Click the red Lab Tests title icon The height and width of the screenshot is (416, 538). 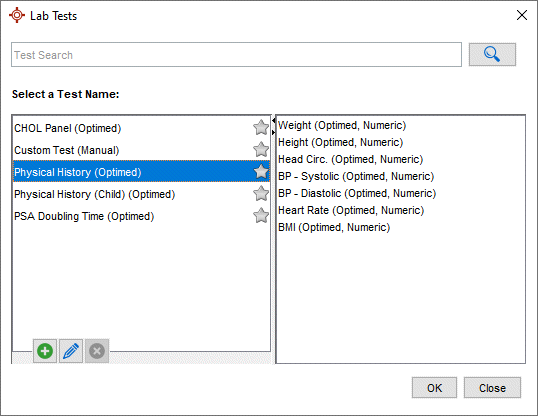click(17, 15)
